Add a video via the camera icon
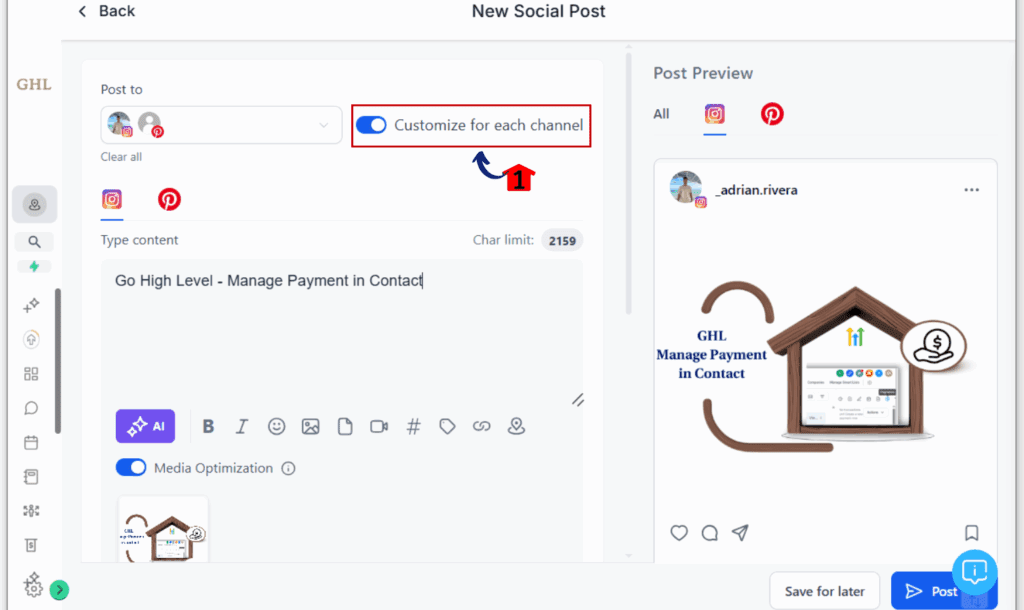This screenshot has height=610, width=1024. coord(379,426)
